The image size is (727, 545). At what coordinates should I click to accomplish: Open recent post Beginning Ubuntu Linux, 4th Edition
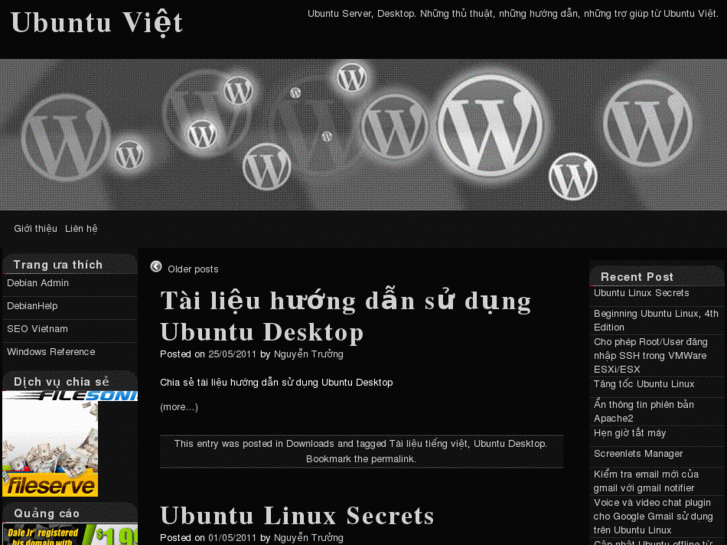(656, 321)
